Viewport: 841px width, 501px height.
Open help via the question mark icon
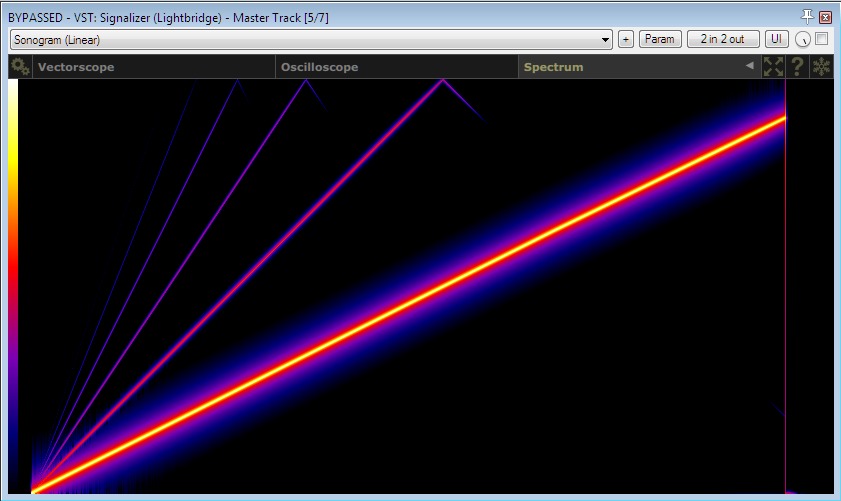(x=797, y=67)
